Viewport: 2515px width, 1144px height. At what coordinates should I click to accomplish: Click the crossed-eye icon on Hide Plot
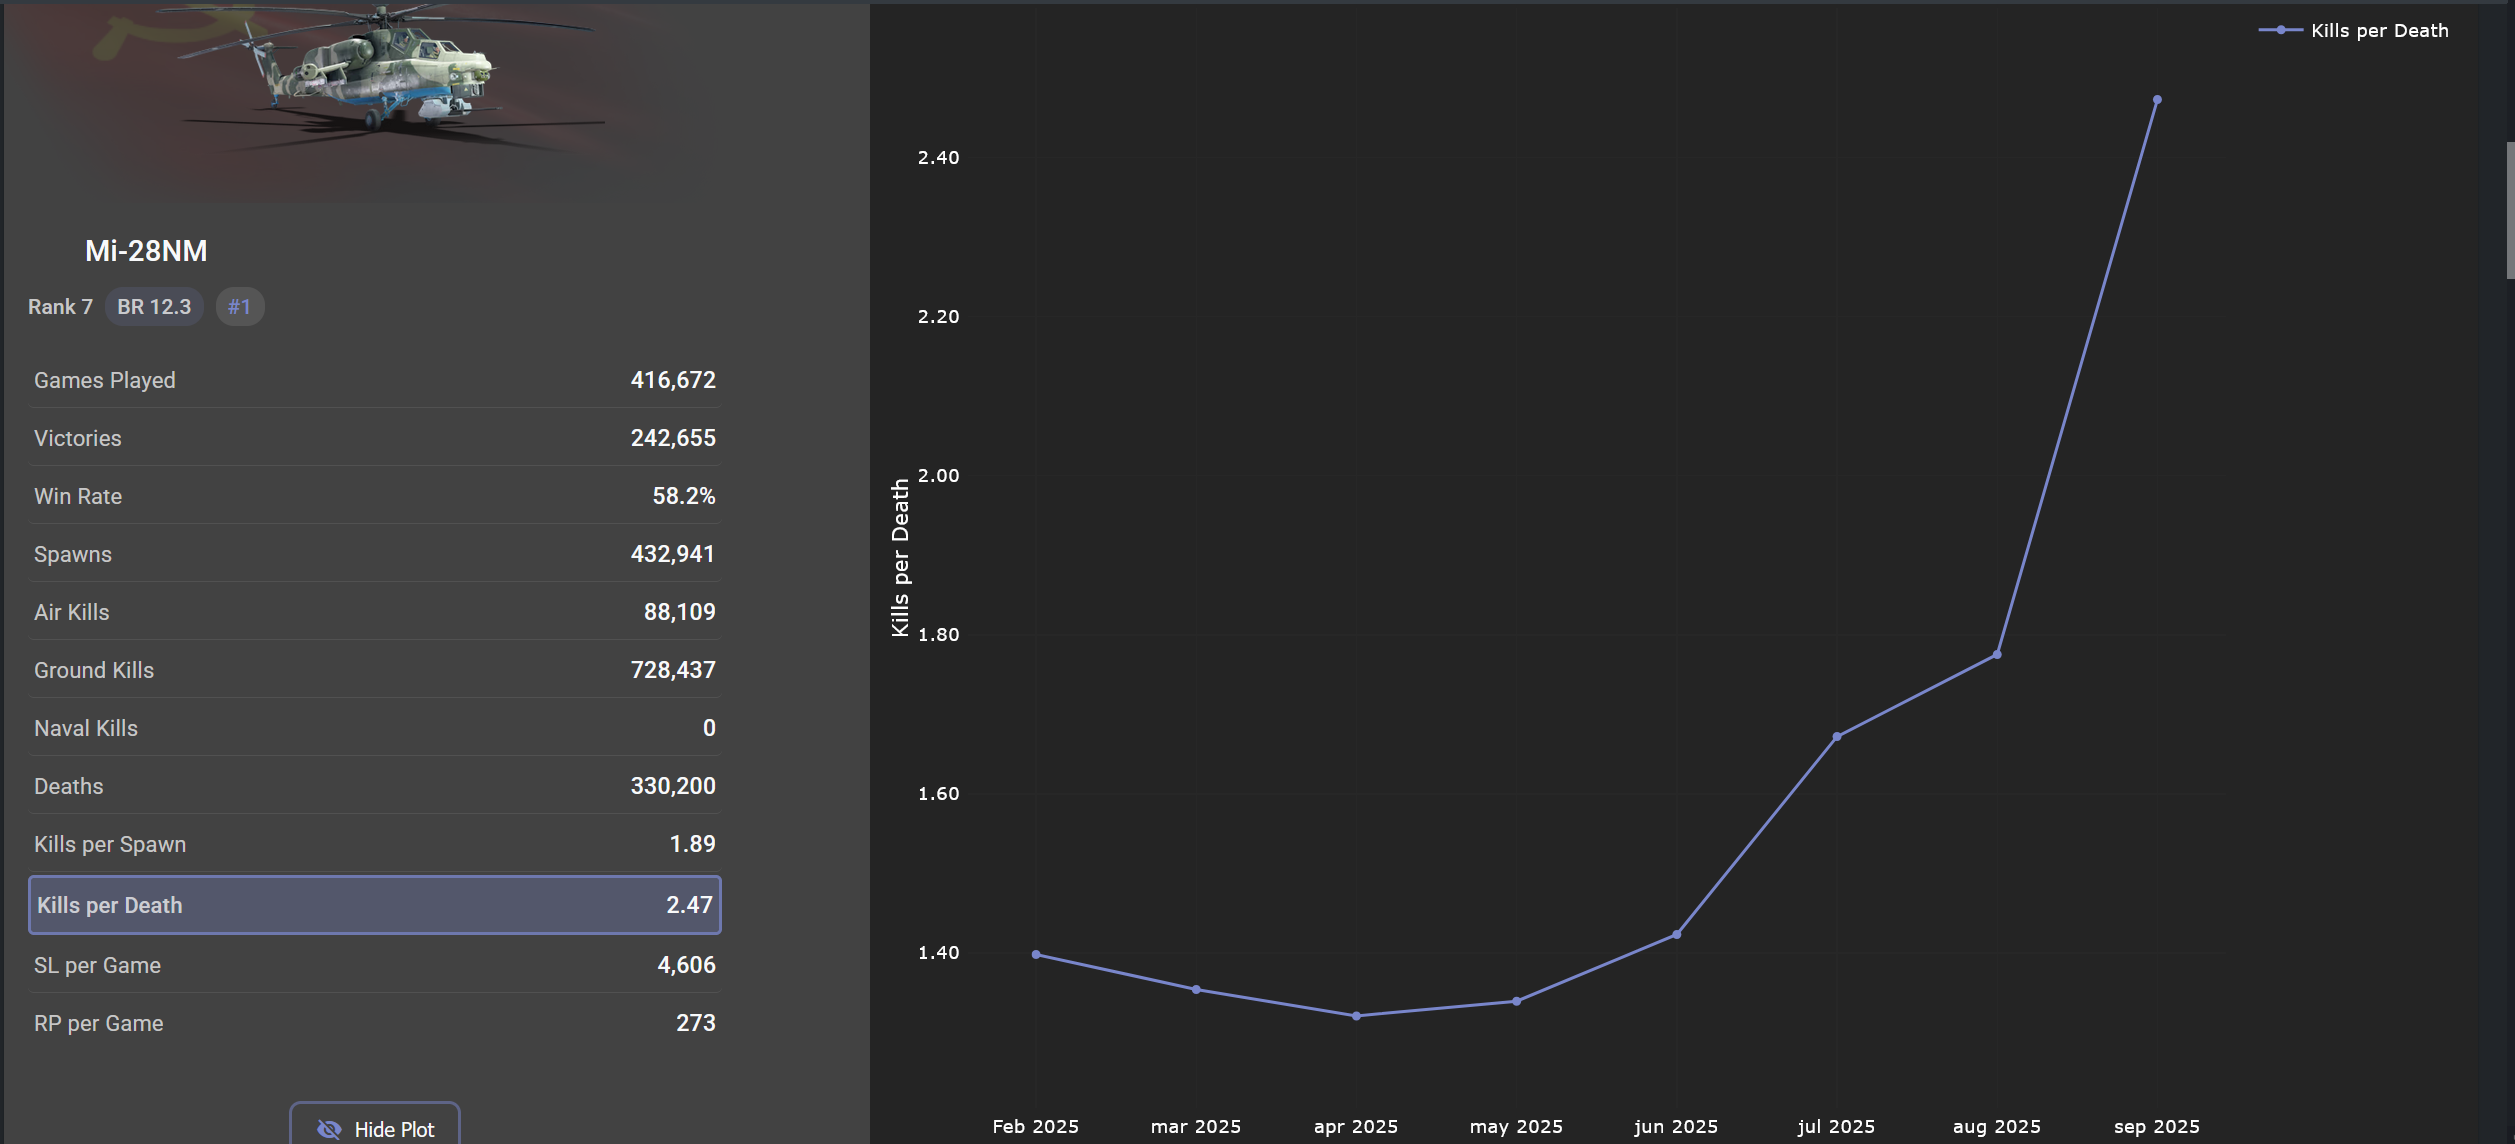329,1129
